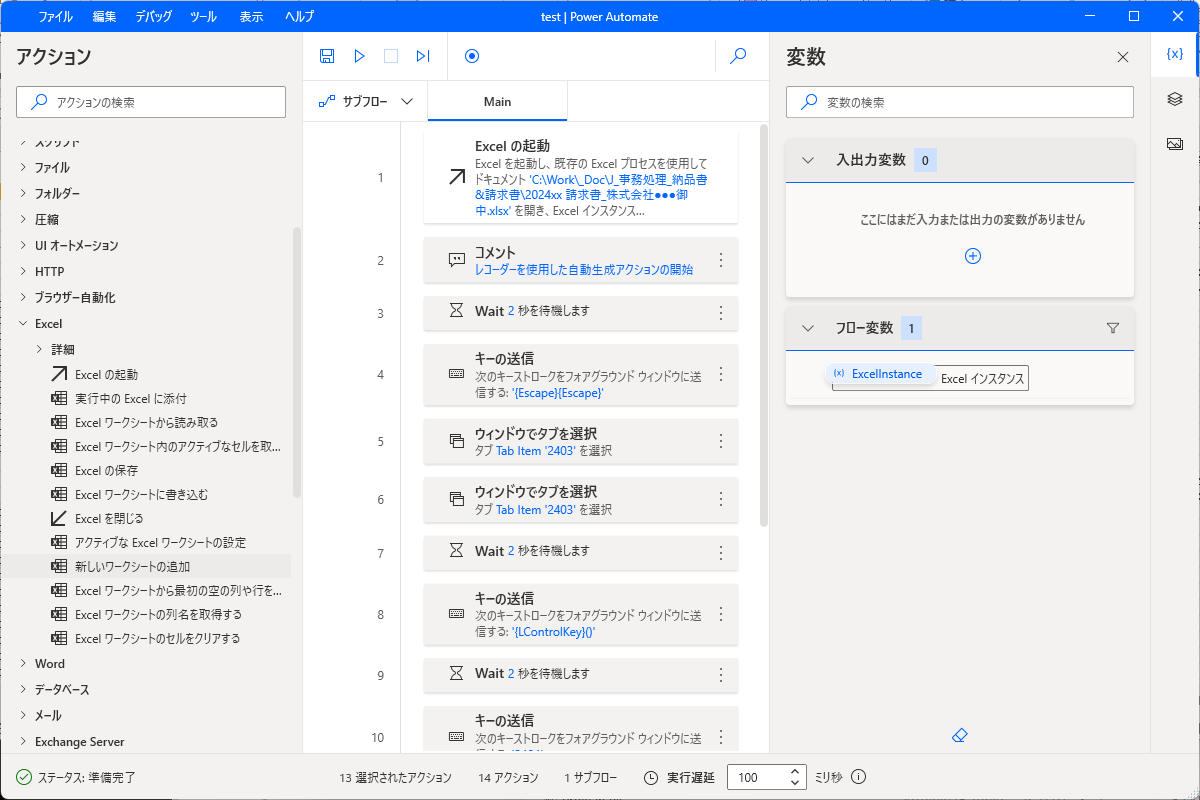
Task: Start the recorder icon
Action: [x=472, y=56]
